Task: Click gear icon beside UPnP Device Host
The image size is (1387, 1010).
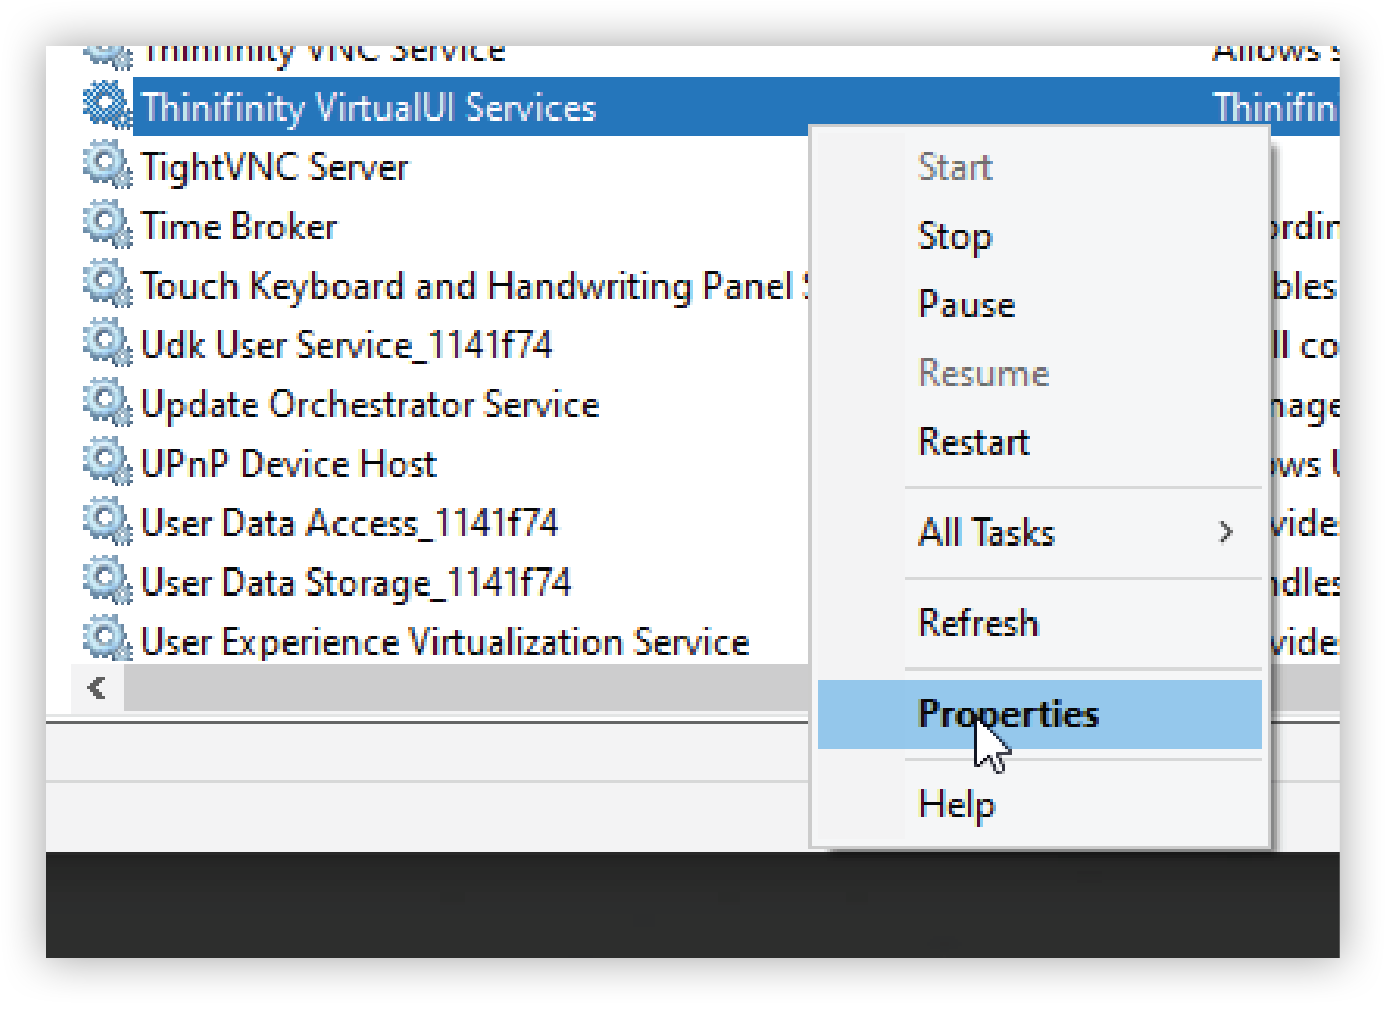Action: pos(107,462)
